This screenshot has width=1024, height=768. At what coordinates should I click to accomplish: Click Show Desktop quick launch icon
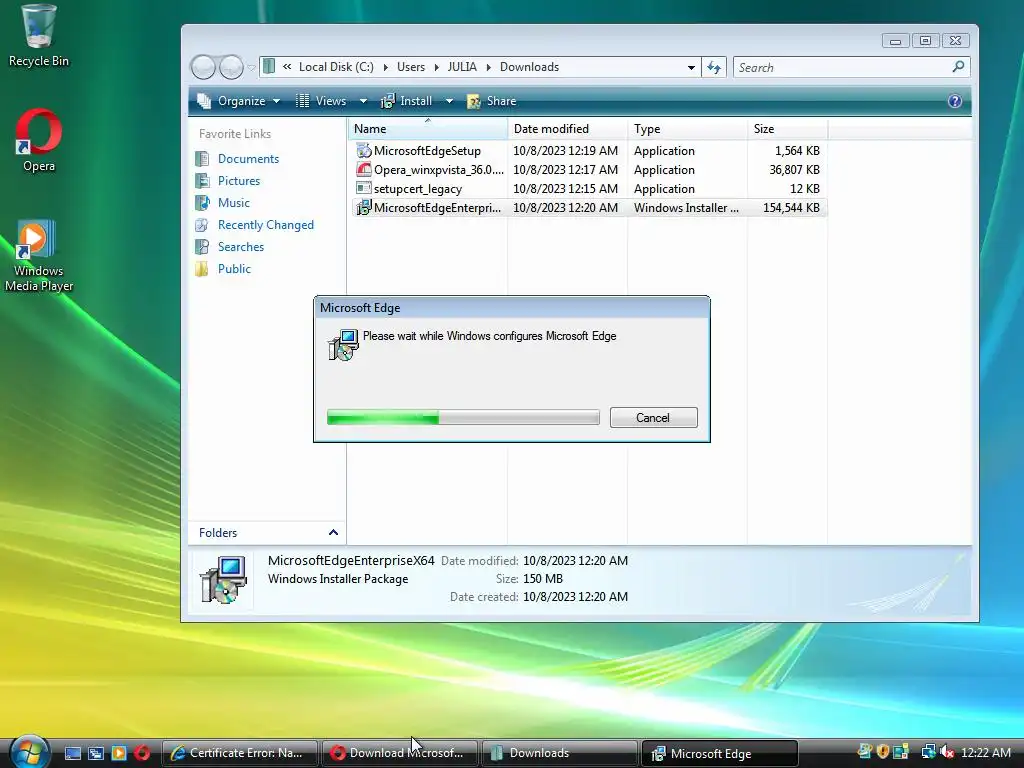pos(73,753)
